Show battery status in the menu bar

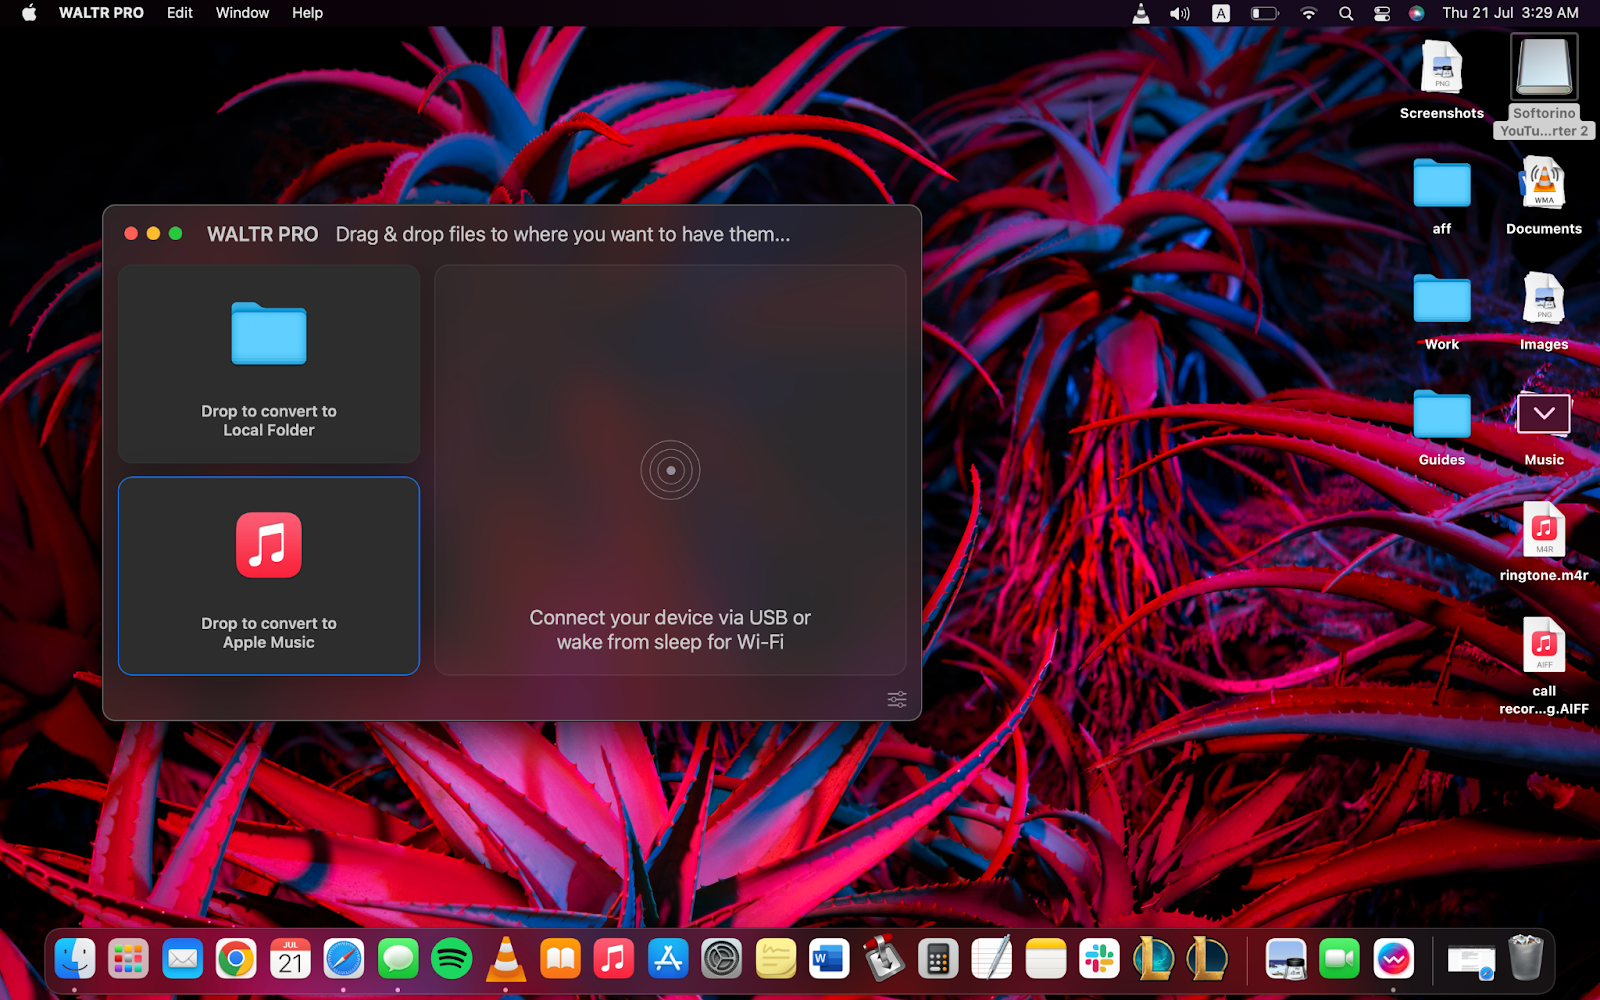(x=1265, y=13)
